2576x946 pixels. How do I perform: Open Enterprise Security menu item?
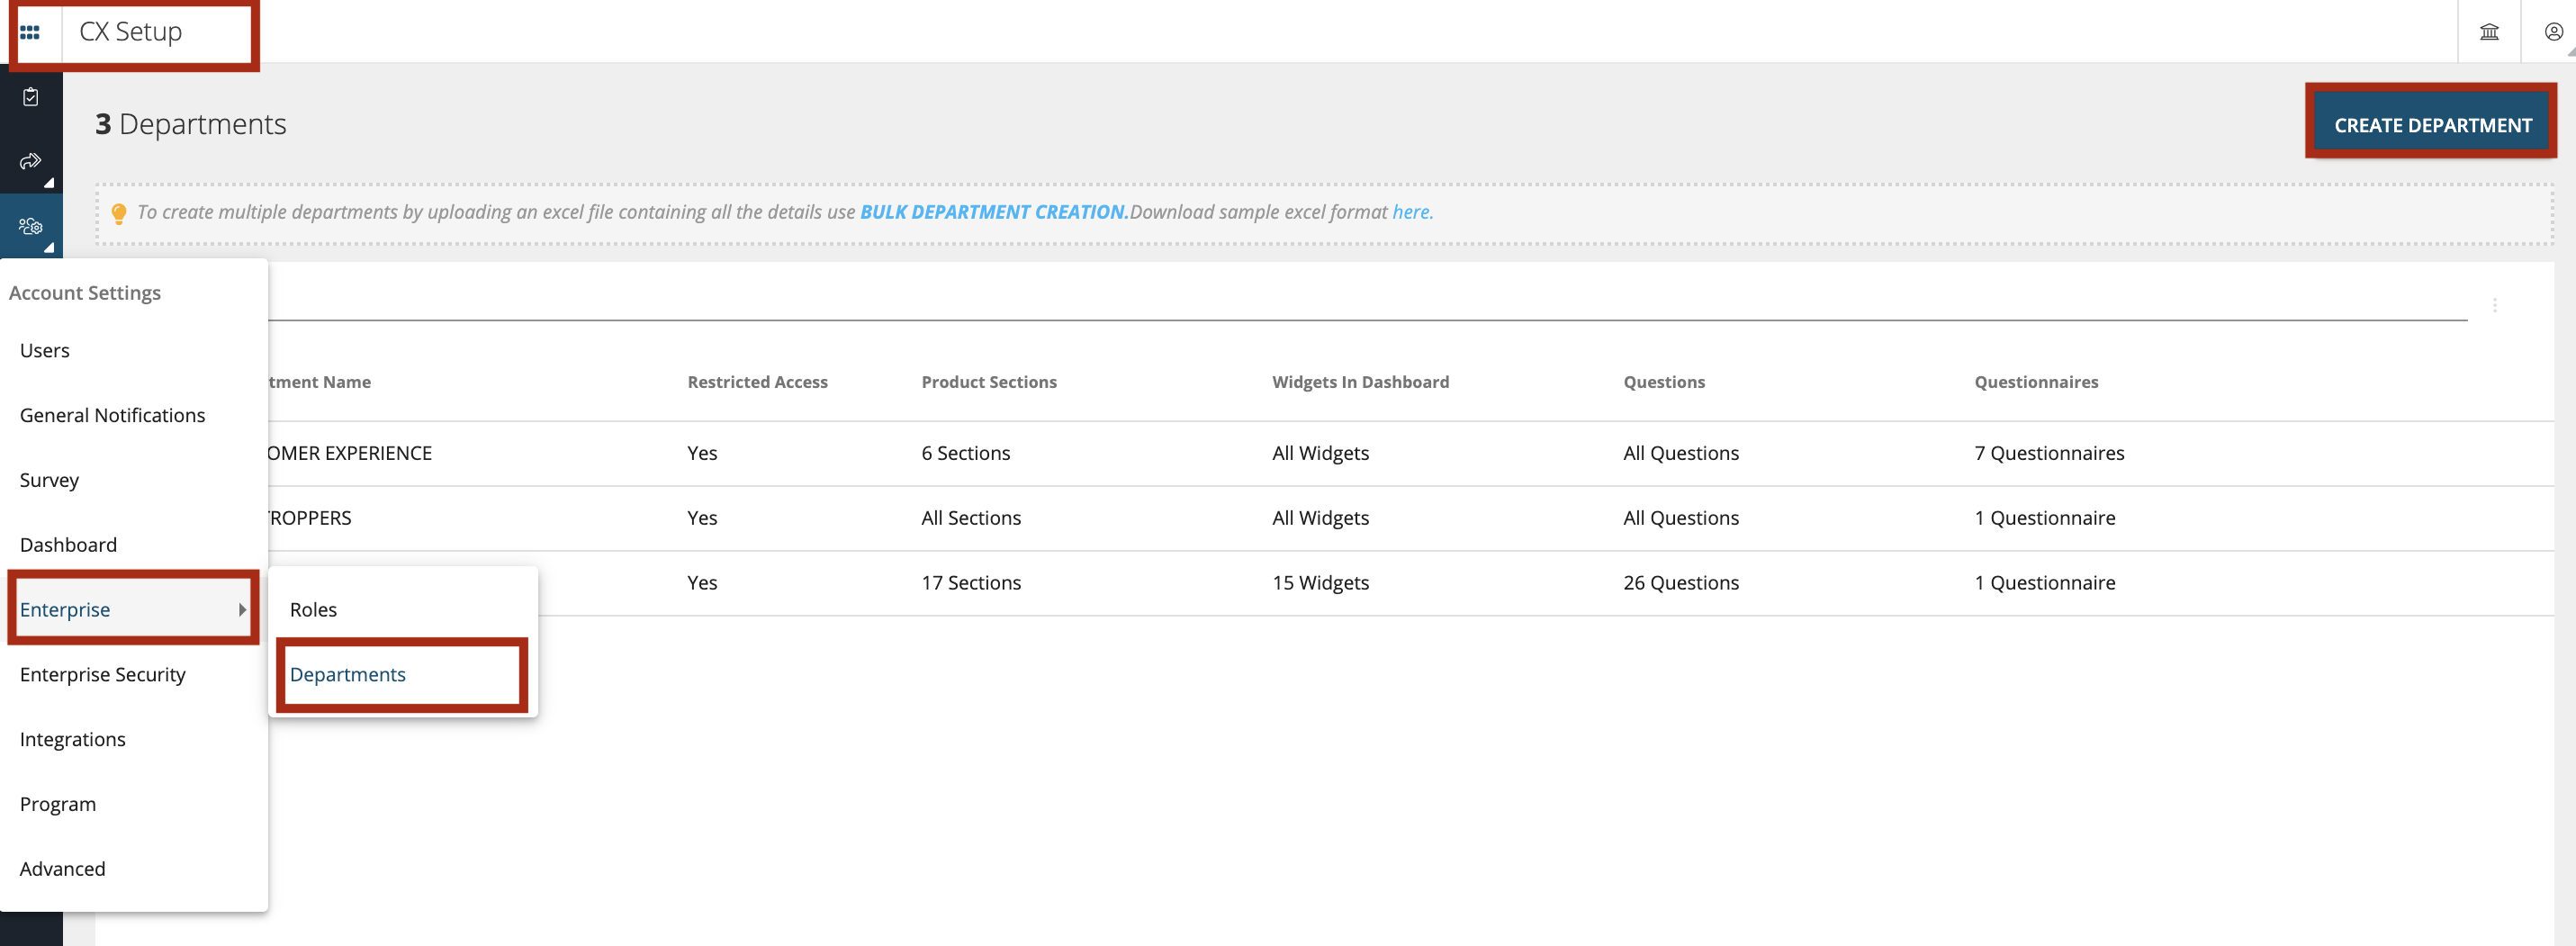[134, 674]
